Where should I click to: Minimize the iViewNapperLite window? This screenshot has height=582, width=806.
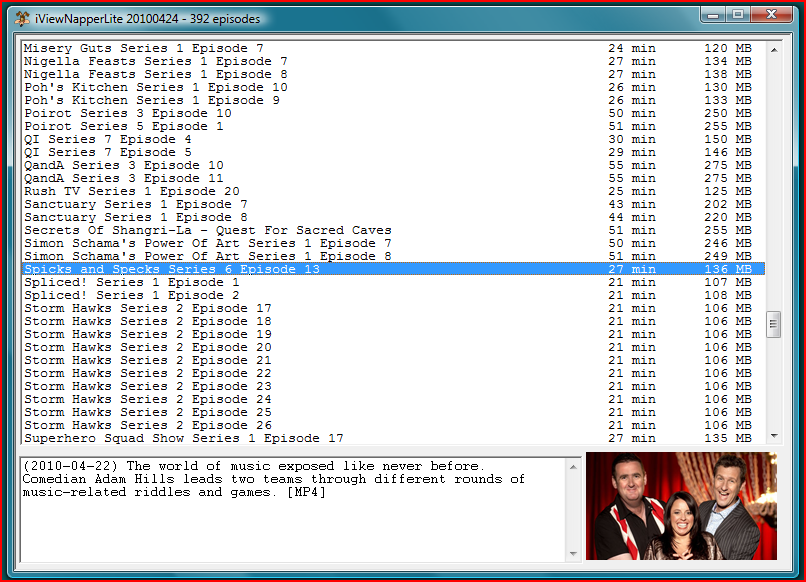[713, 15]
